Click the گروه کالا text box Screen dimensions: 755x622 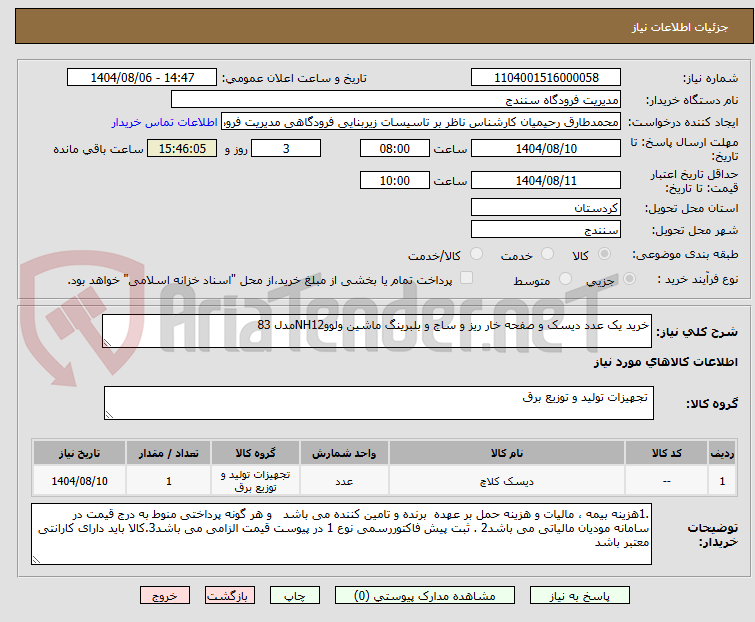[378, 403]
